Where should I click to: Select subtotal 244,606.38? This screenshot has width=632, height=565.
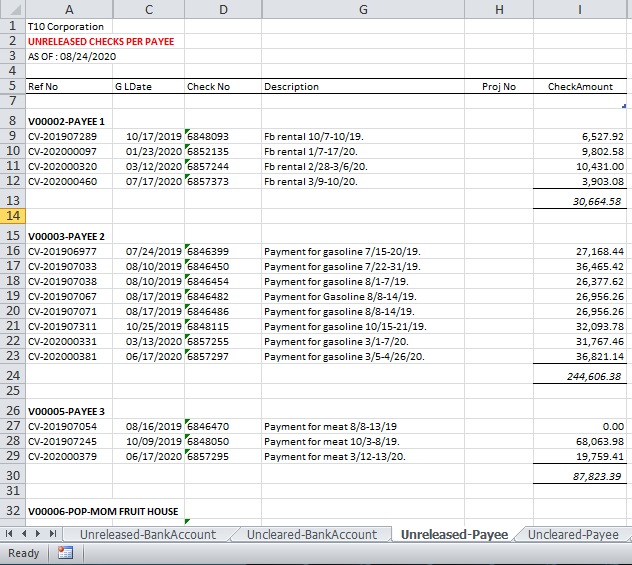click(580, 376)
